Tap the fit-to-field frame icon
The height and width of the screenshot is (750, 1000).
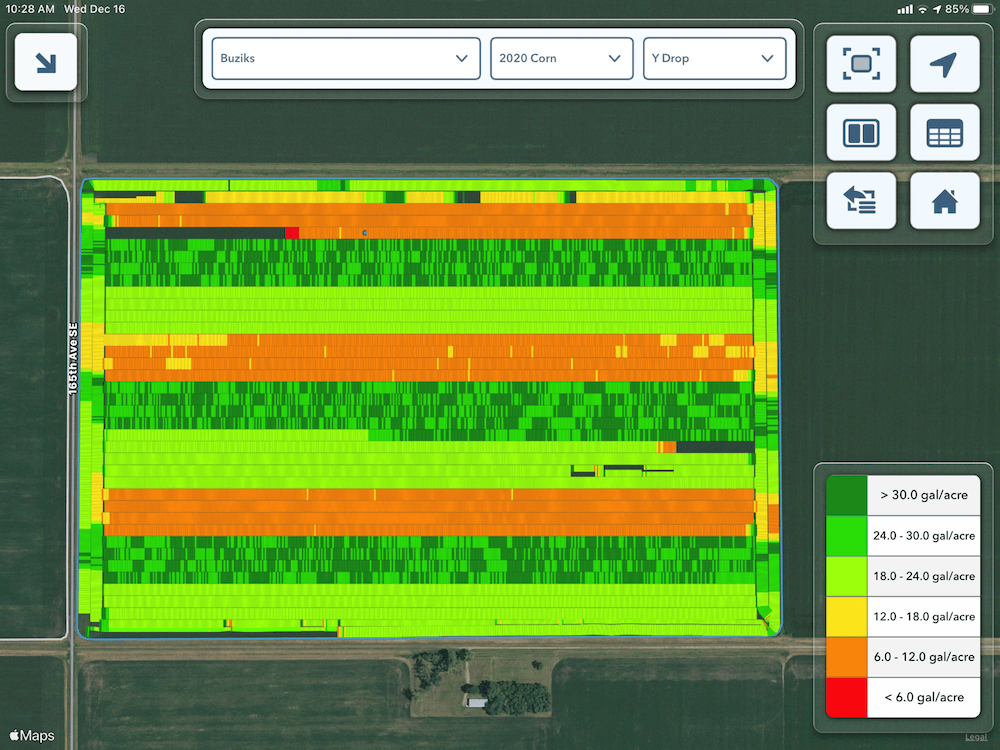pyautogui.click(x=860, y=65)
